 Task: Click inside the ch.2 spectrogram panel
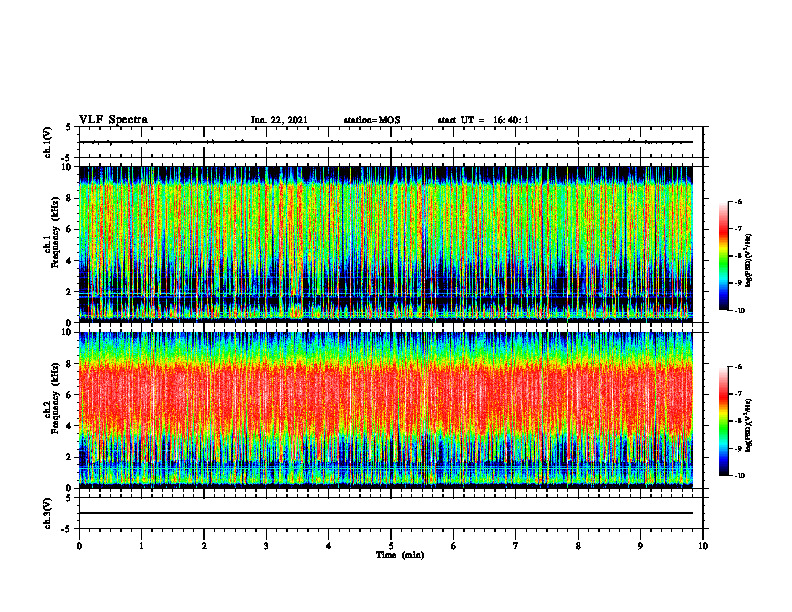click(x=386, y=410)
